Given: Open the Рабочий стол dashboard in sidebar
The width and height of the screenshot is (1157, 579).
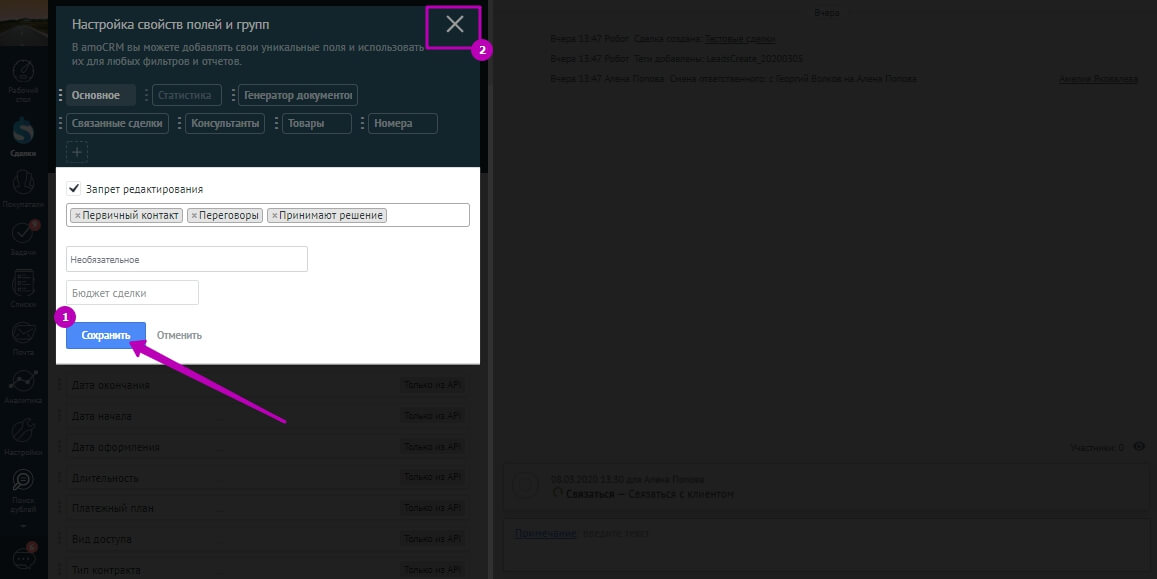Looking at the screenshot, I should [x=24, y=77].
